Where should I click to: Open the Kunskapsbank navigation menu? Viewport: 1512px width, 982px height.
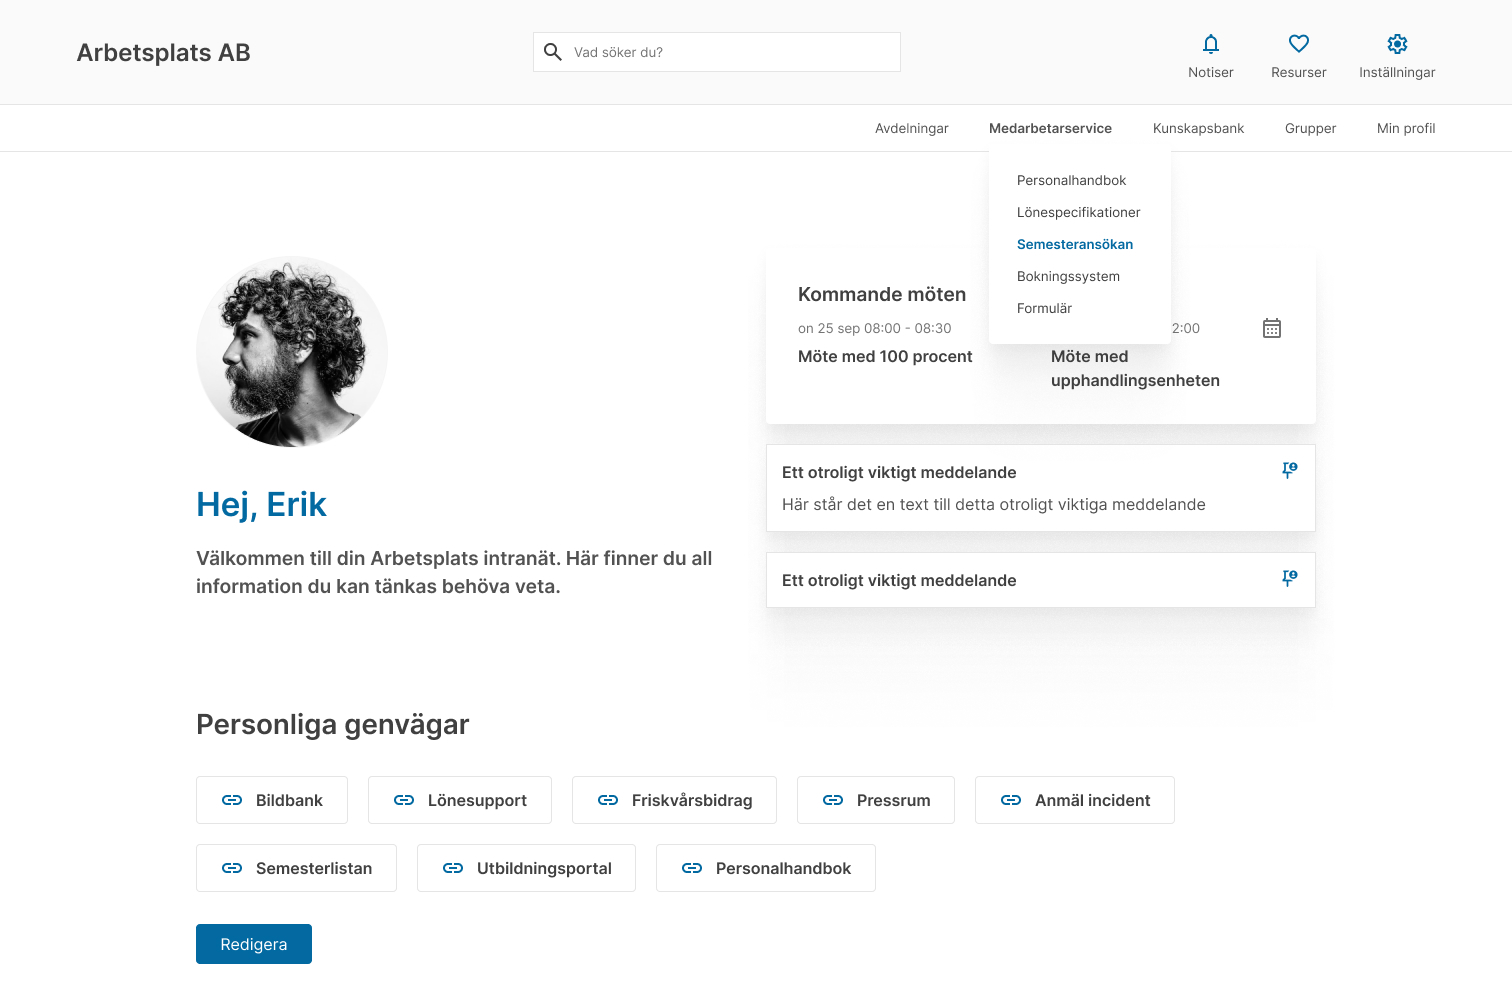[x=1198, y=128]
